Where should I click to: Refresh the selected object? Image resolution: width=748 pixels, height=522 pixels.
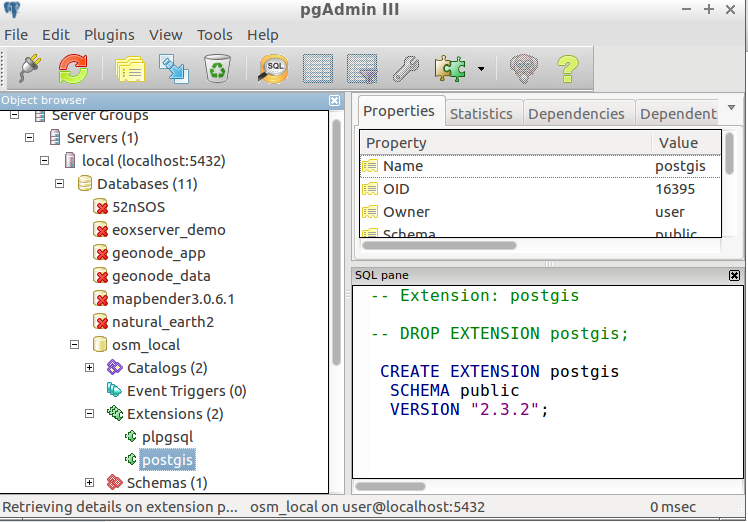pos(73,69)
